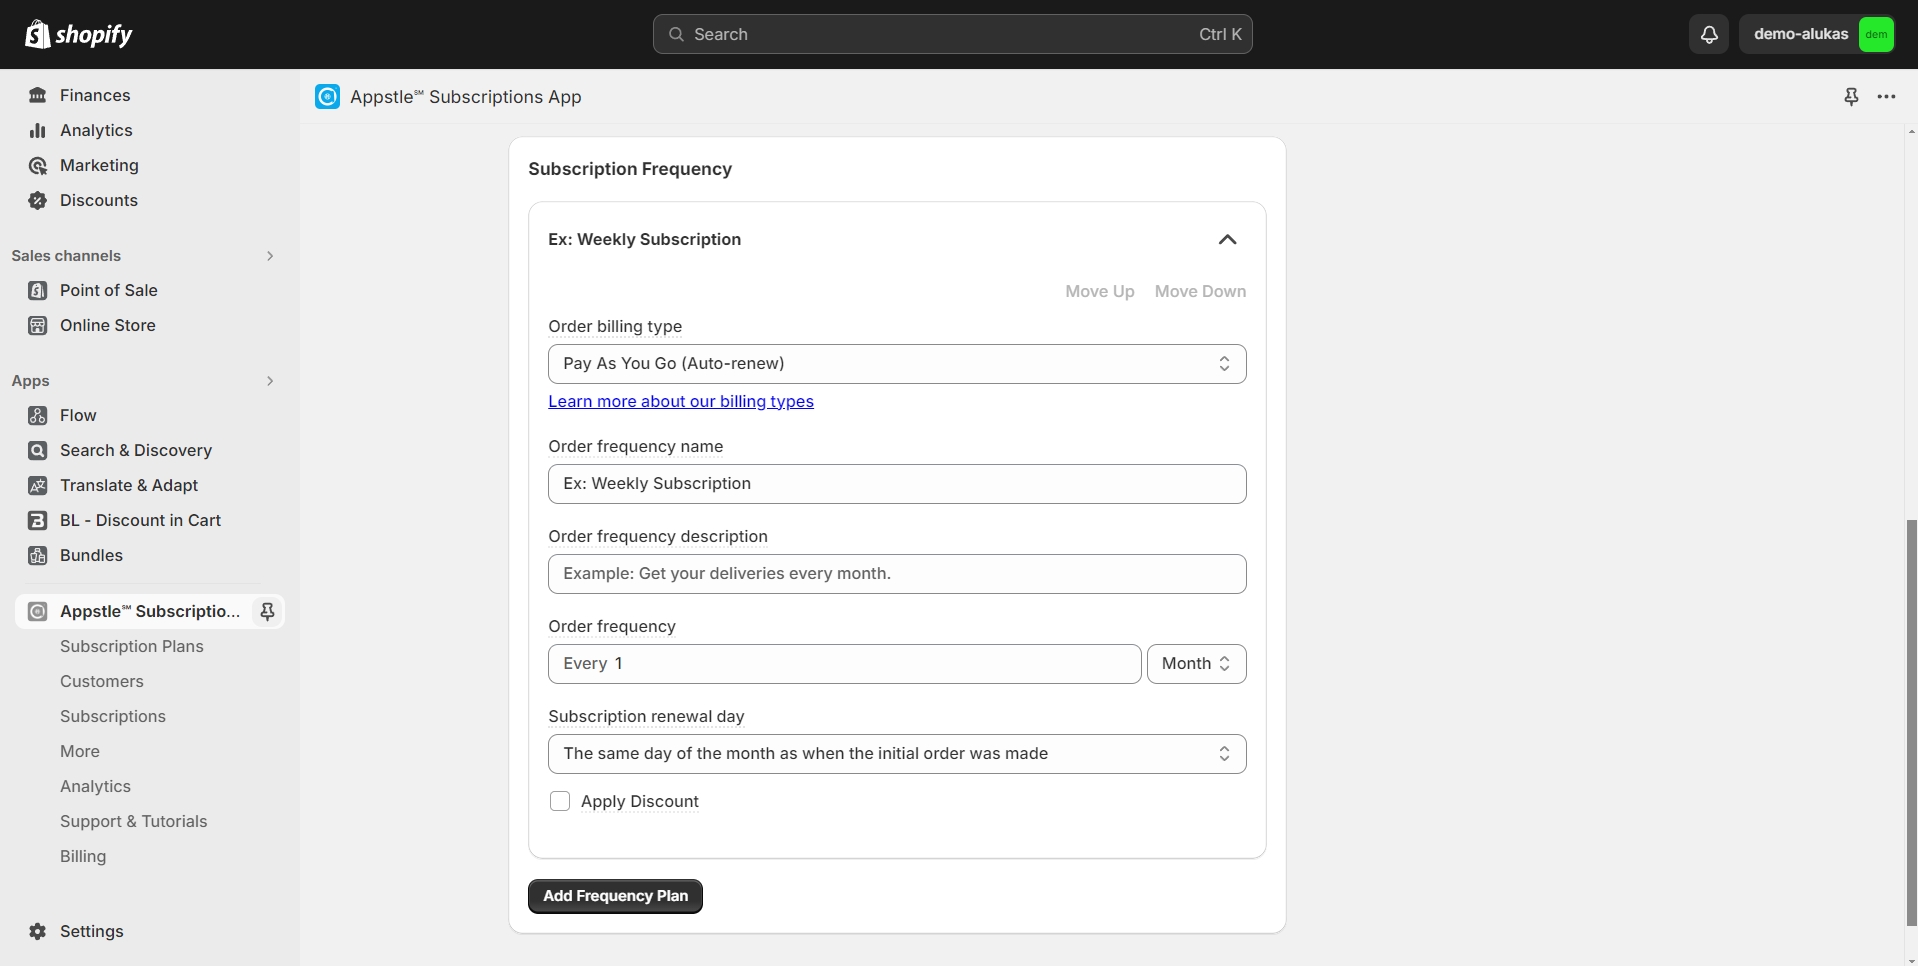Enable the Apply Discount checkbox
The image size is (1918, 966).
pyautogui.click(x=560, y=801)
